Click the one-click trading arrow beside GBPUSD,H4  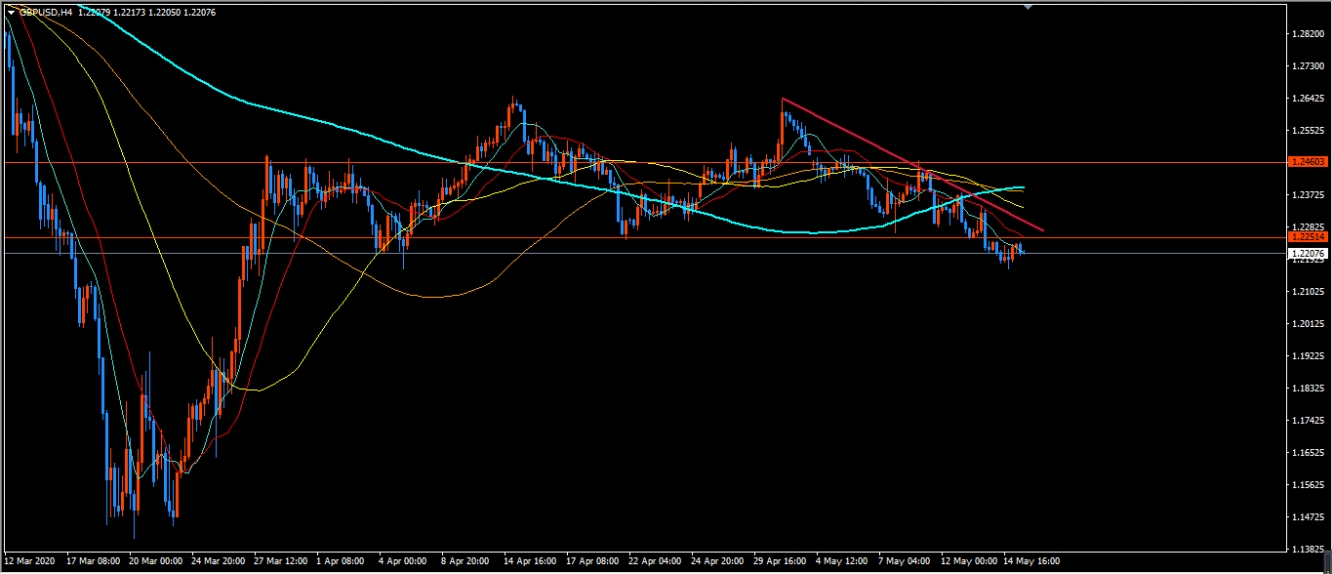click(10, 12)
